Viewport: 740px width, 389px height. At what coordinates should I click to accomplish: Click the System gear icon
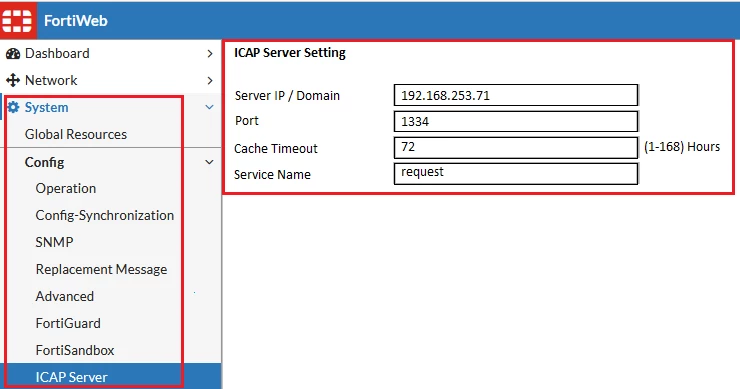(13, 107)
